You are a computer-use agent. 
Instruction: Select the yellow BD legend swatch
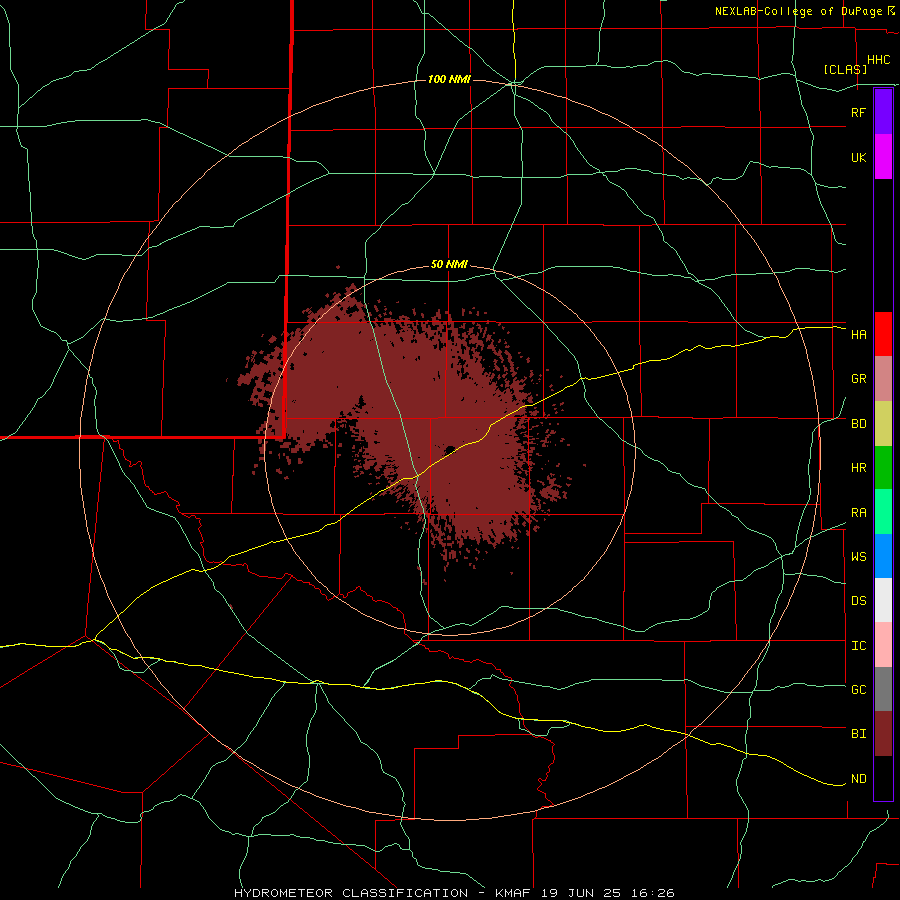coord(883,424)
